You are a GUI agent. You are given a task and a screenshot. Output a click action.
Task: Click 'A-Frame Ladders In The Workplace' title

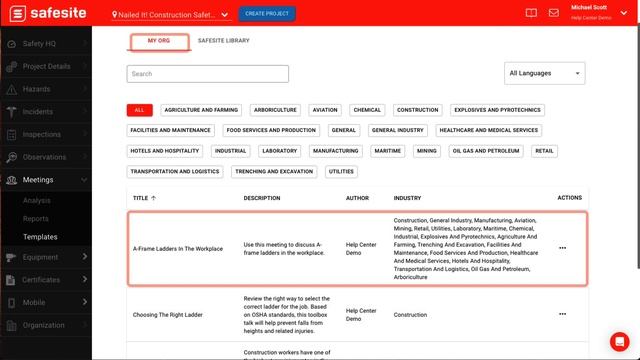(x=178, y=249)
